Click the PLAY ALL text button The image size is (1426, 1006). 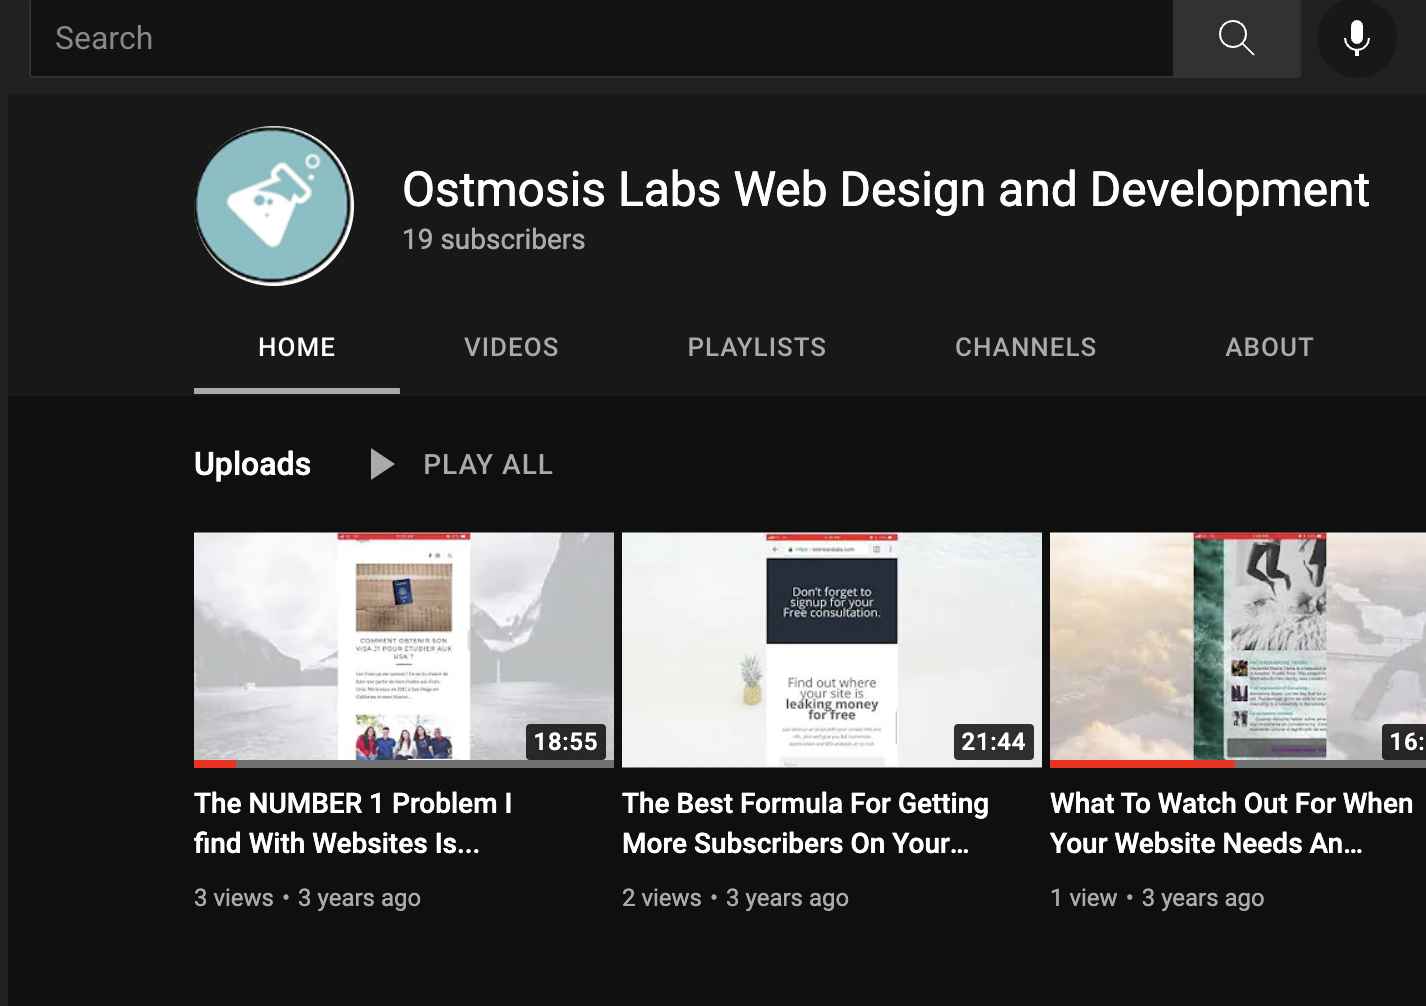point(488,465)
